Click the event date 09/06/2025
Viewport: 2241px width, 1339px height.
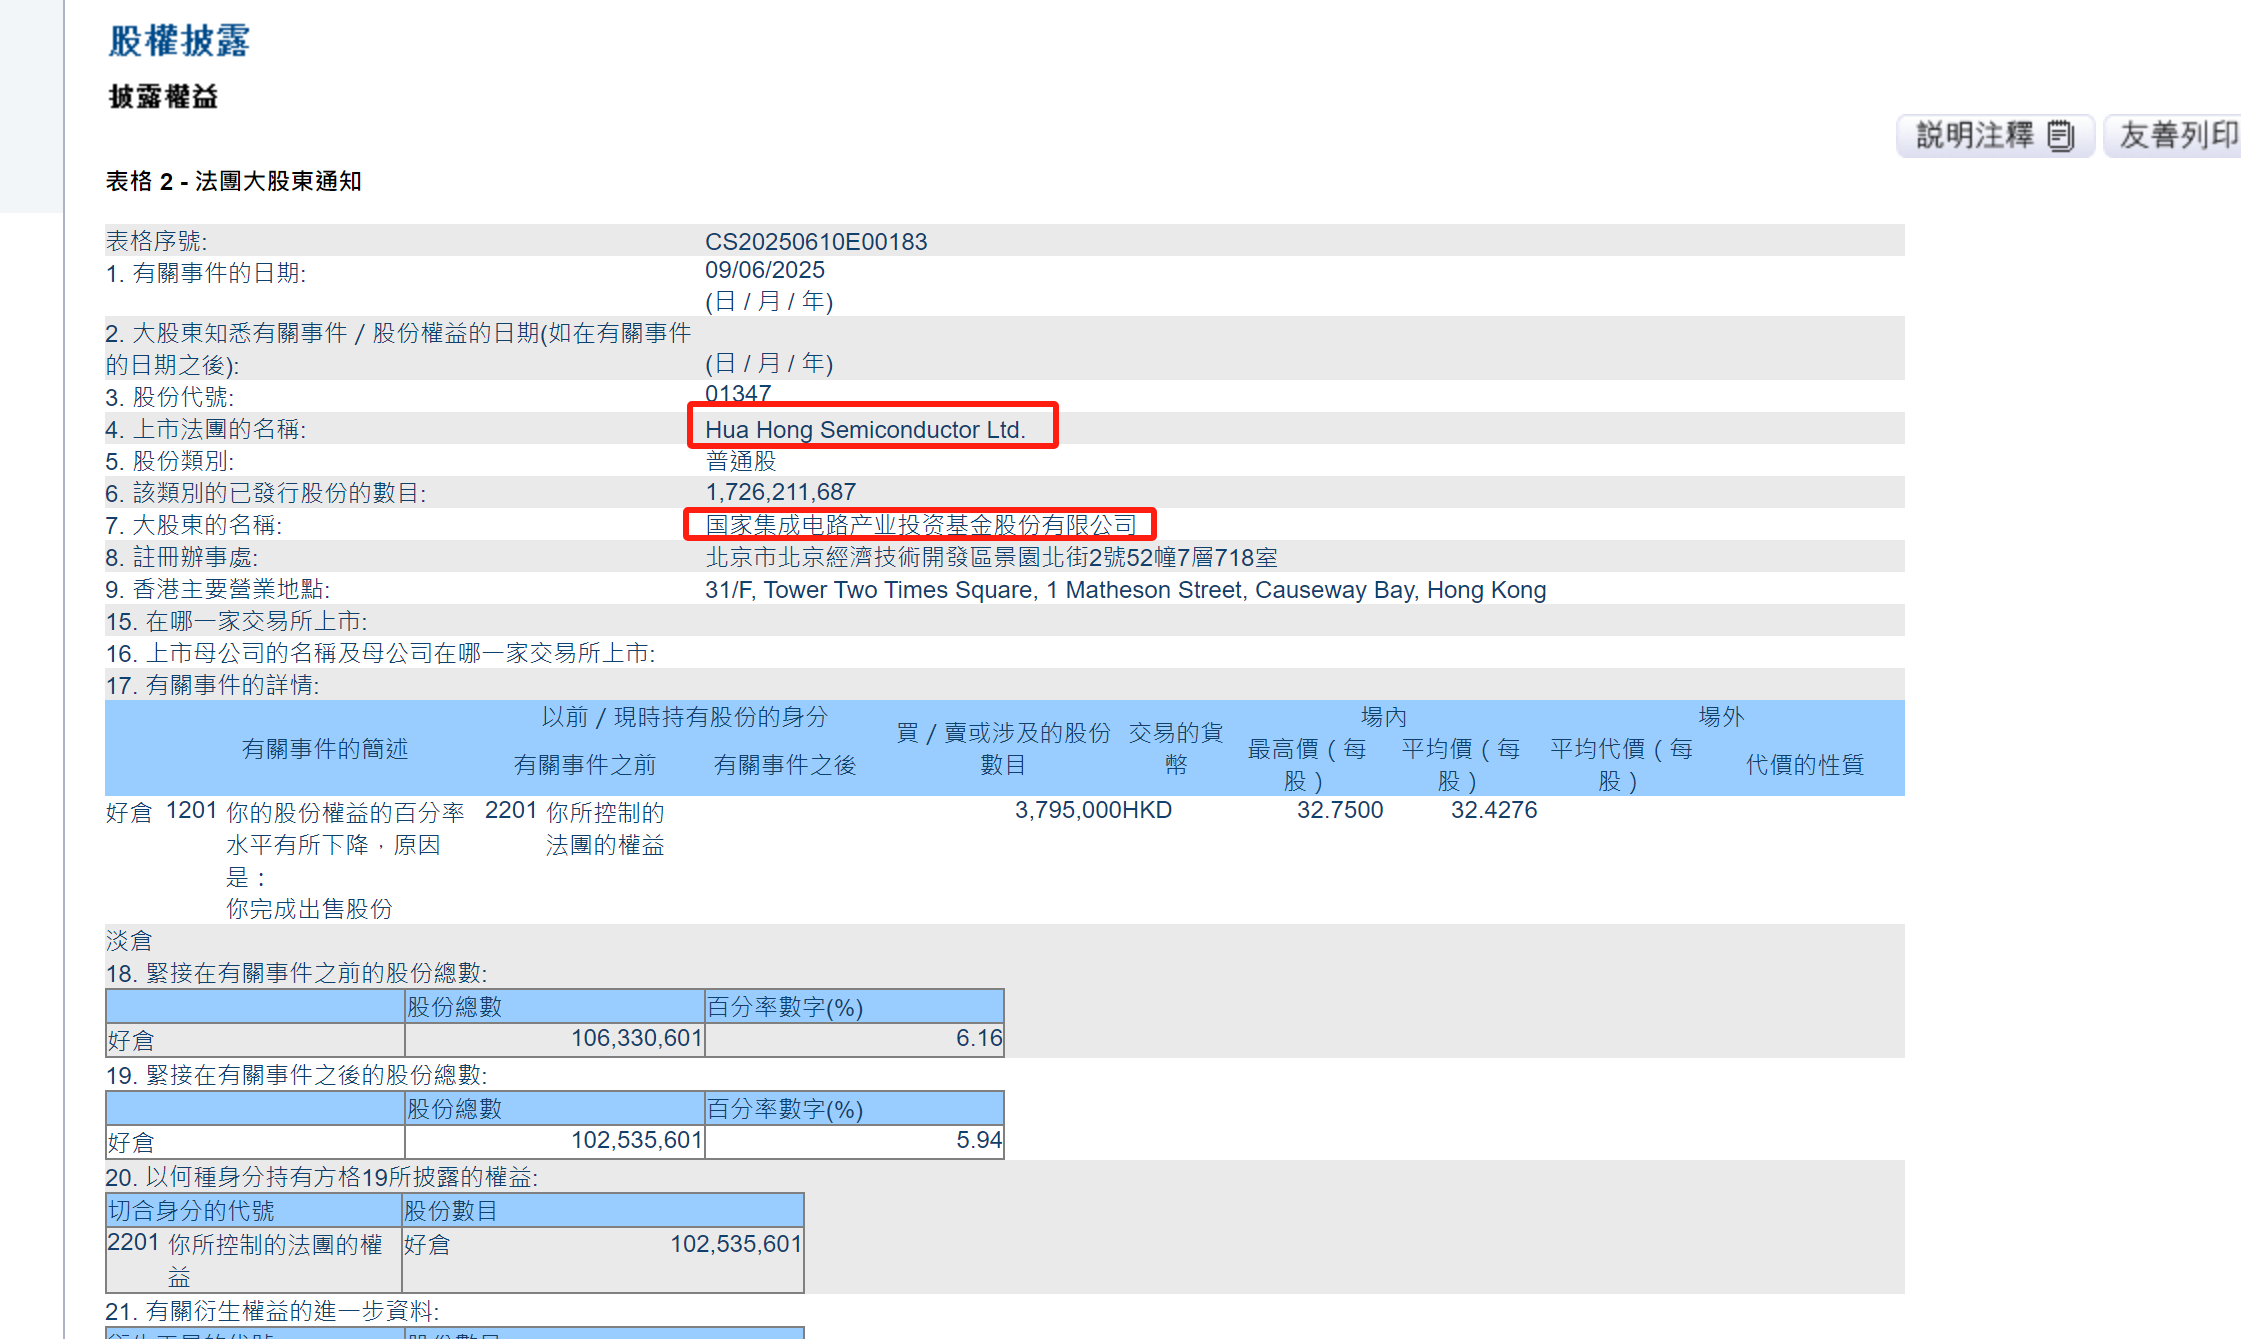click(765, 270)
